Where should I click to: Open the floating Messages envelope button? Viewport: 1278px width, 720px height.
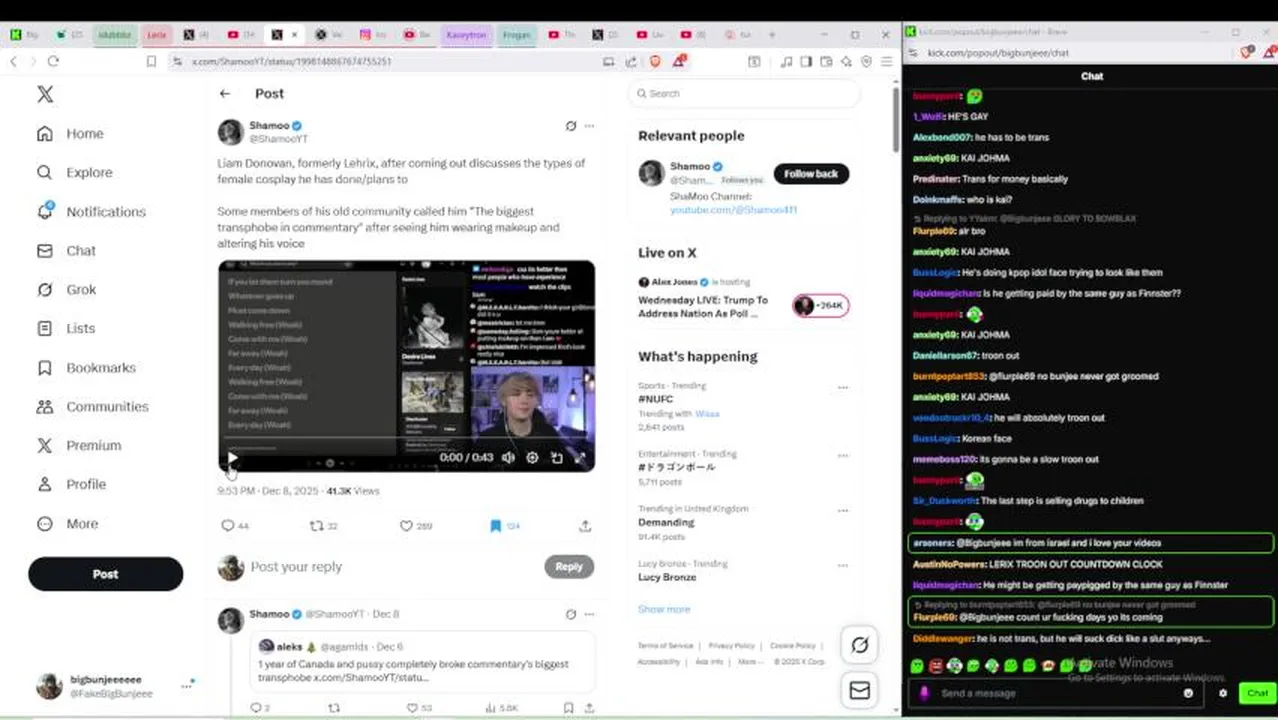click(860, 690)
